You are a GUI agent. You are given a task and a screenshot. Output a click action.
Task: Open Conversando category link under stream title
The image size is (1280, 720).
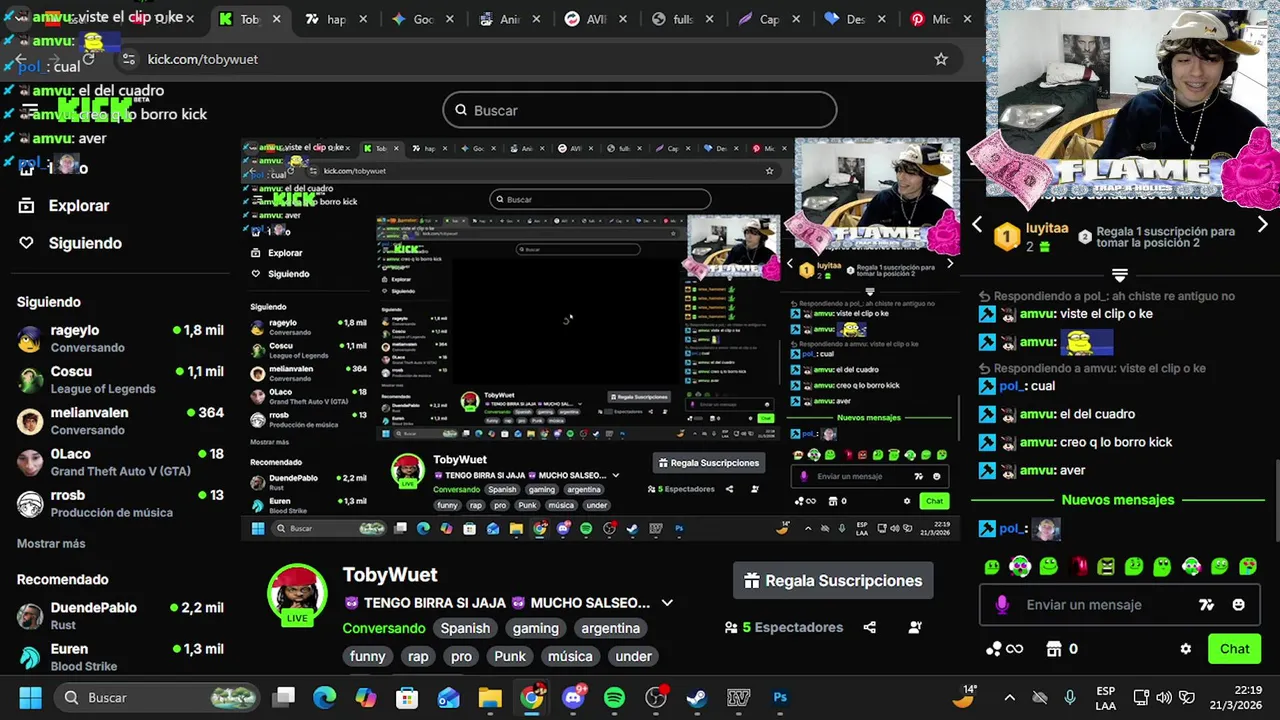coord(384,628)
